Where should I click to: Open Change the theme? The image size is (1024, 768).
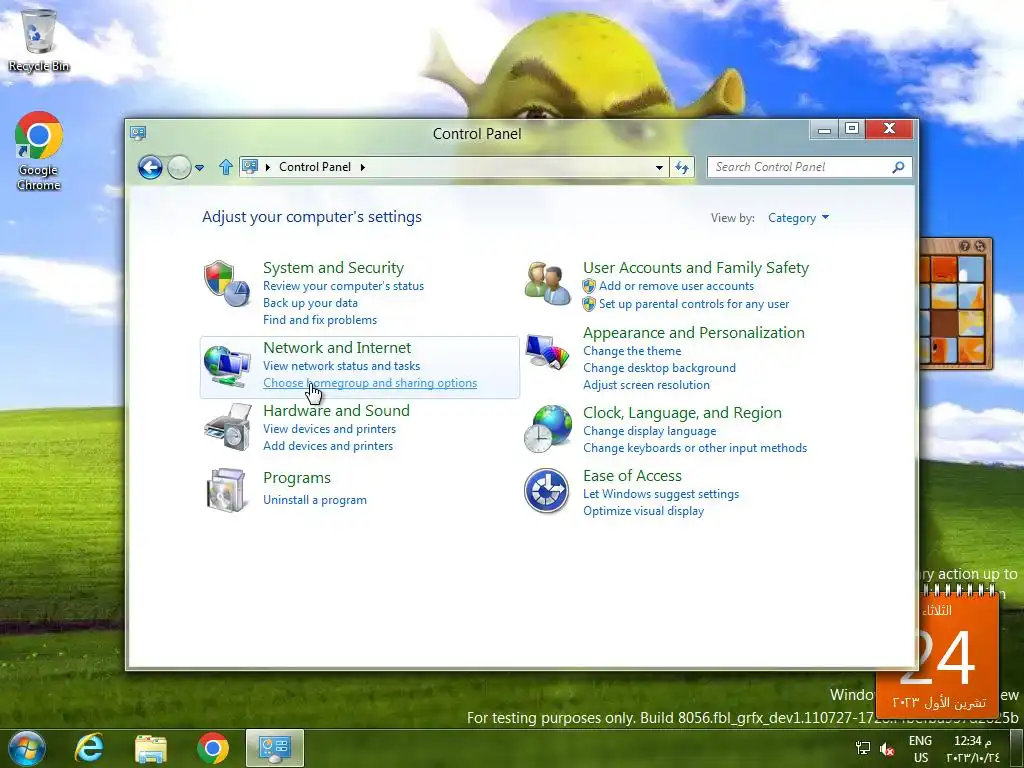[632, 351]
